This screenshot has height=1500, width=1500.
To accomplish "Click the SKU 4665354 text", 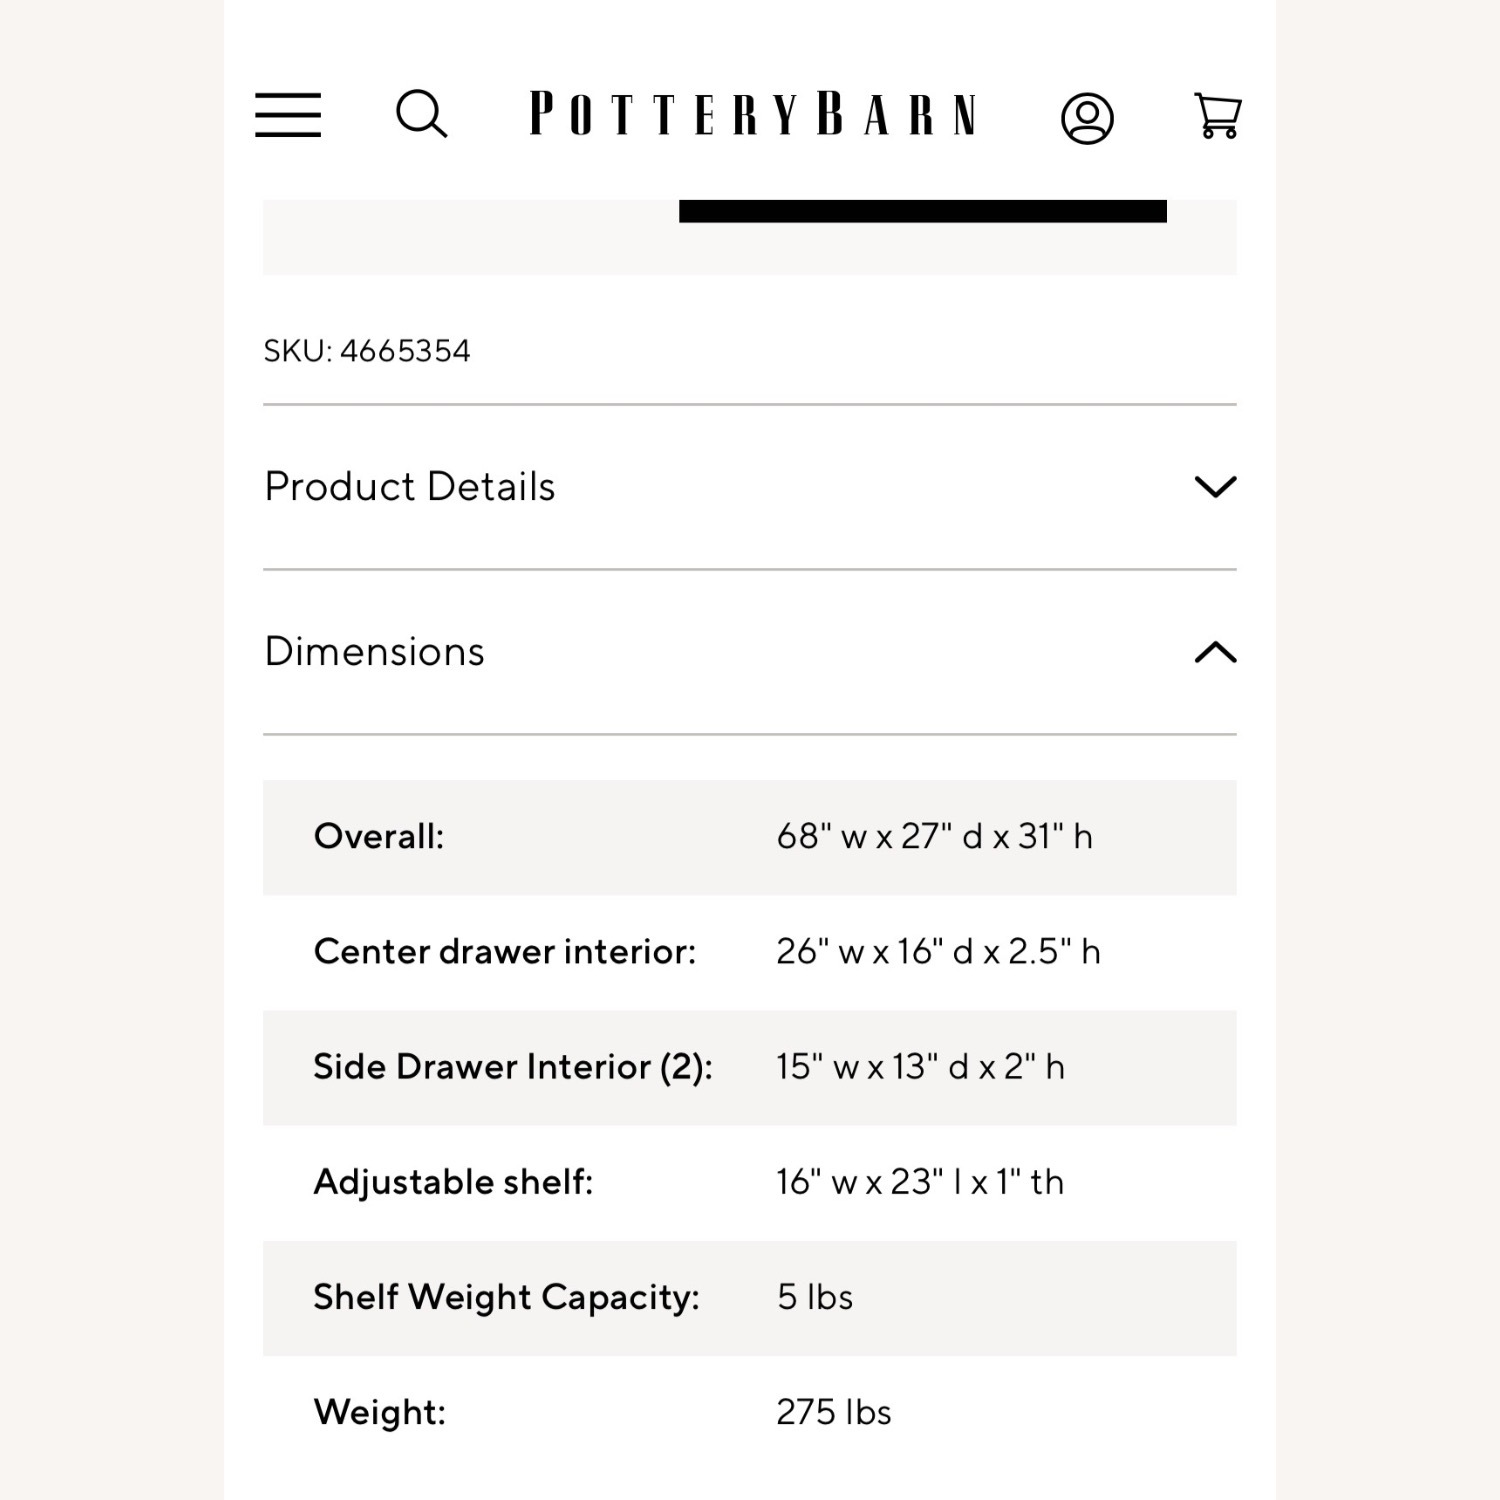I will click(x=367, y=351).
